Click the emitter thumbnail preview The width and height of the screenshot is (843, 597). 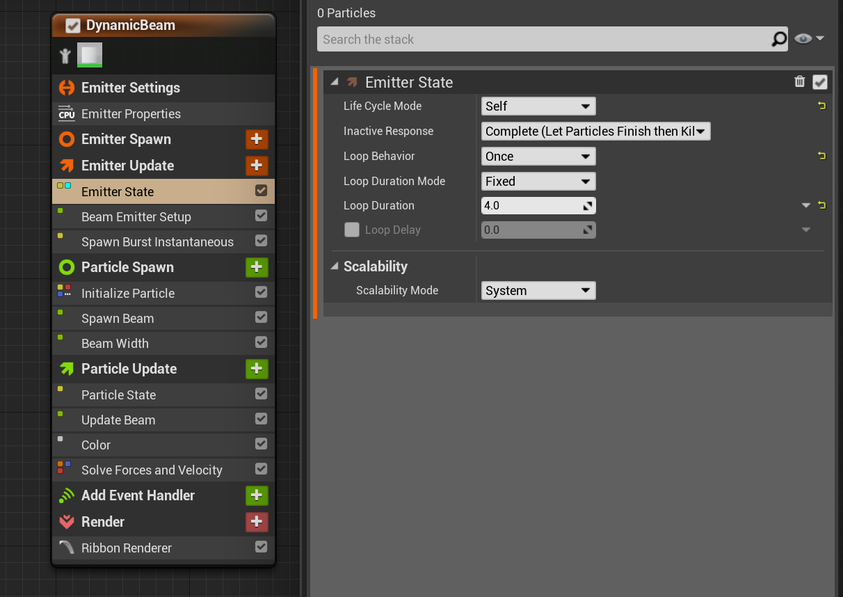[90, 55]
